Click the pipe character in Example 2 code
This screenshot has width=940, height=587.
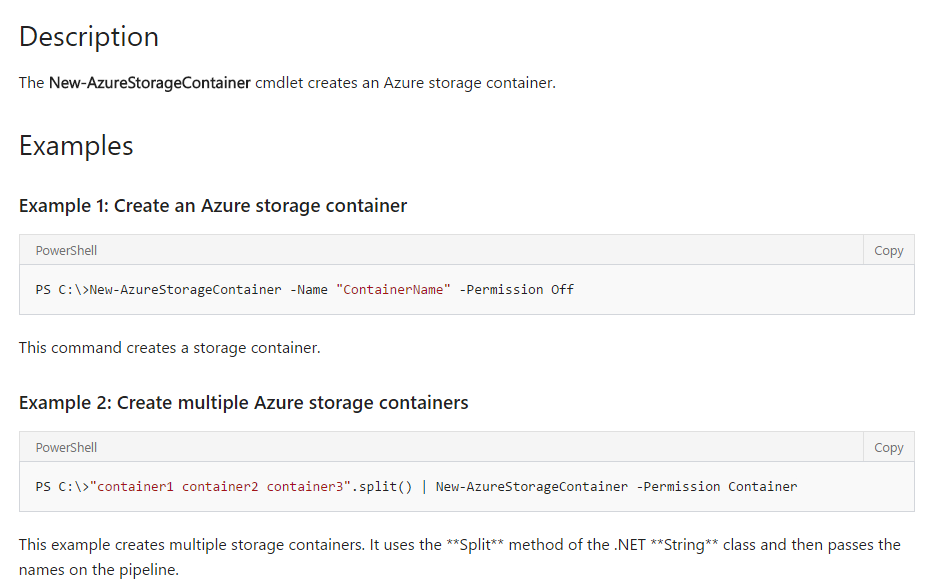424,486
